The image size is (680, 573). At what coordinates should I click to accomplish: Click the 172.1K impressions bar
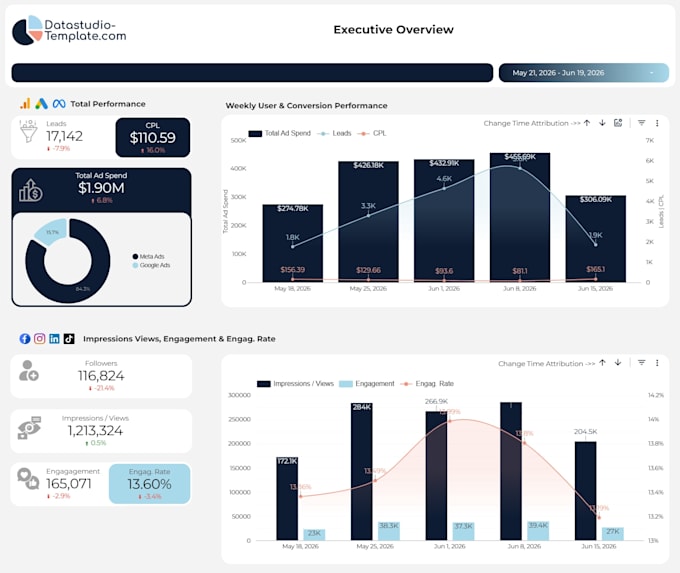coord(287,499)
